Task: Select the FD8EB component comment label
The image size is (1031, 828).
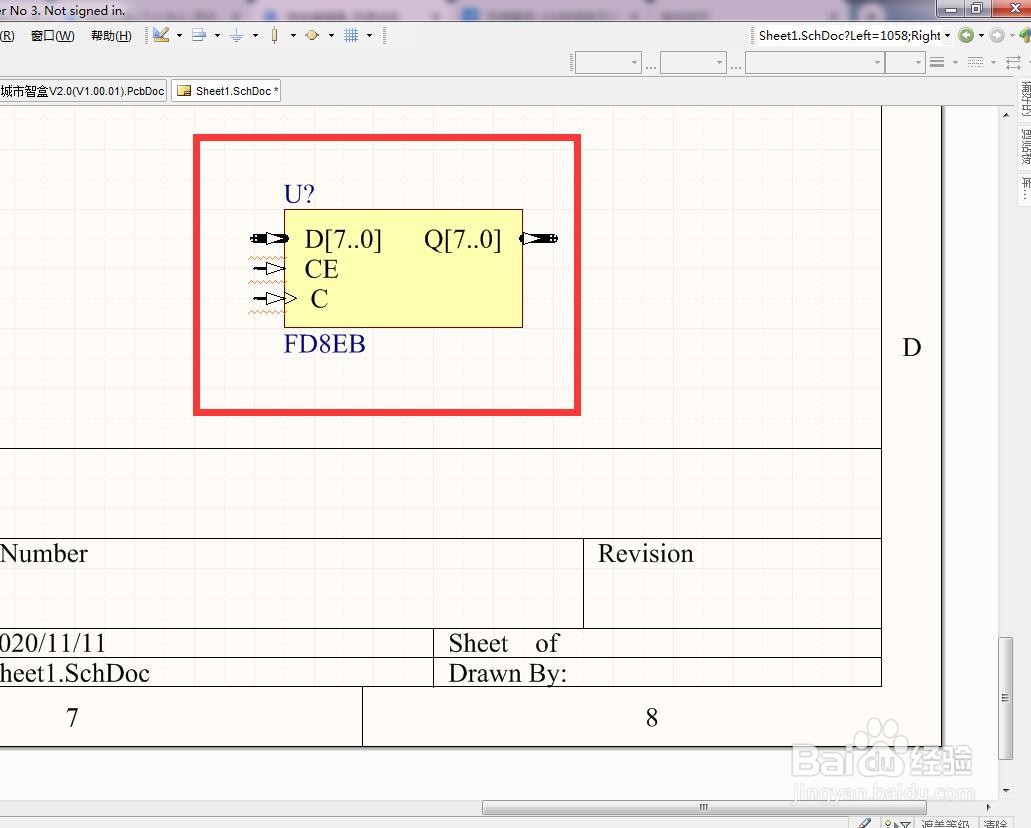Action: click(324, 344)
